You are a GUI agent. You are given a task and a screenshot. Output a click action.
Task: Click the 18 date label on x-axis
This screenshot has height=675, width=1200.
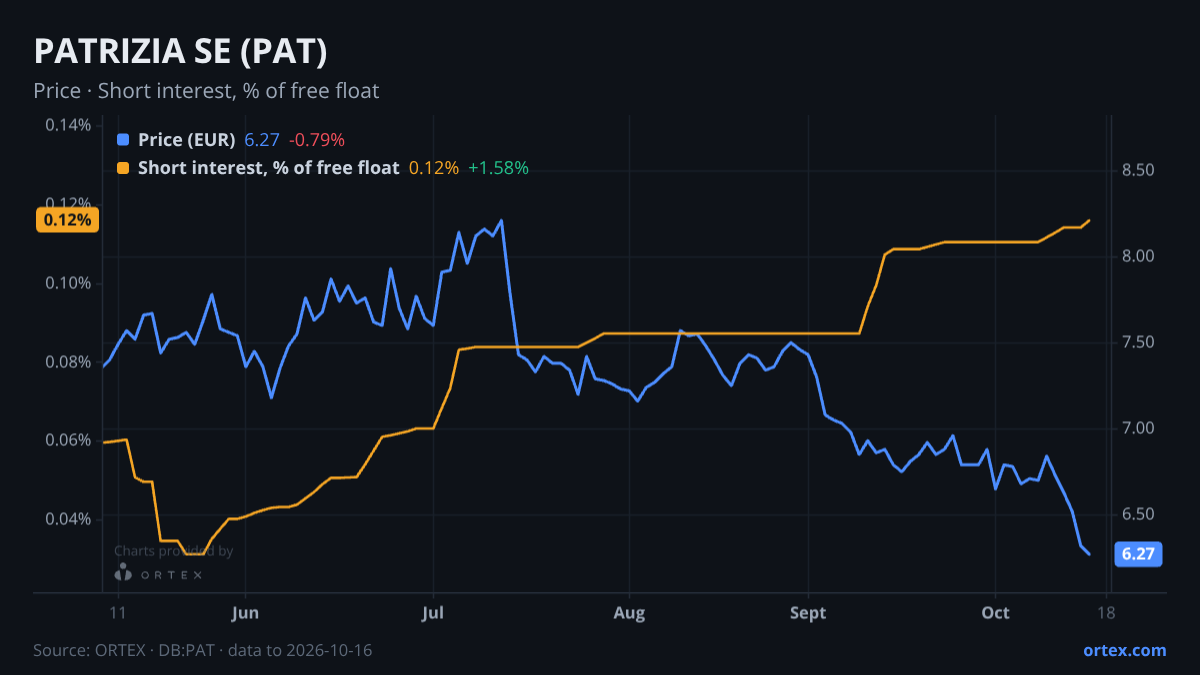(1107, 613)
